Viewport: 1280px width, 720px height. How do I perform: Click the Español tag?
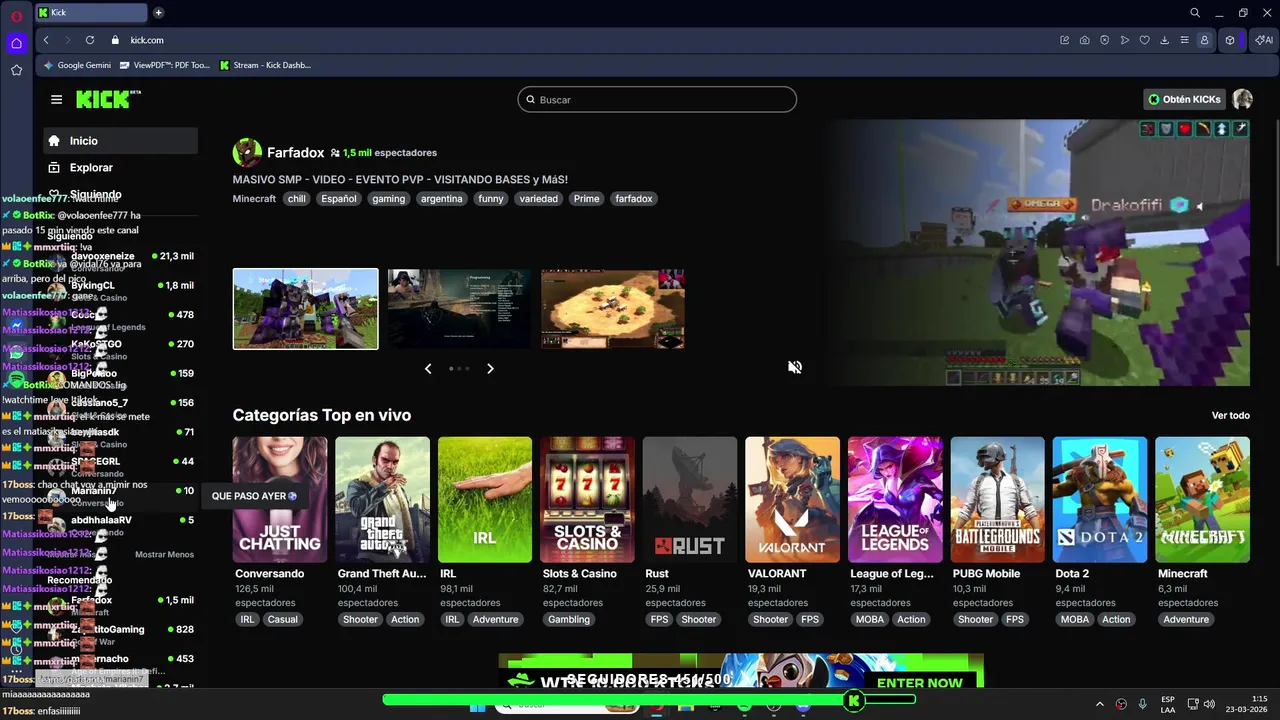(338, 199)
